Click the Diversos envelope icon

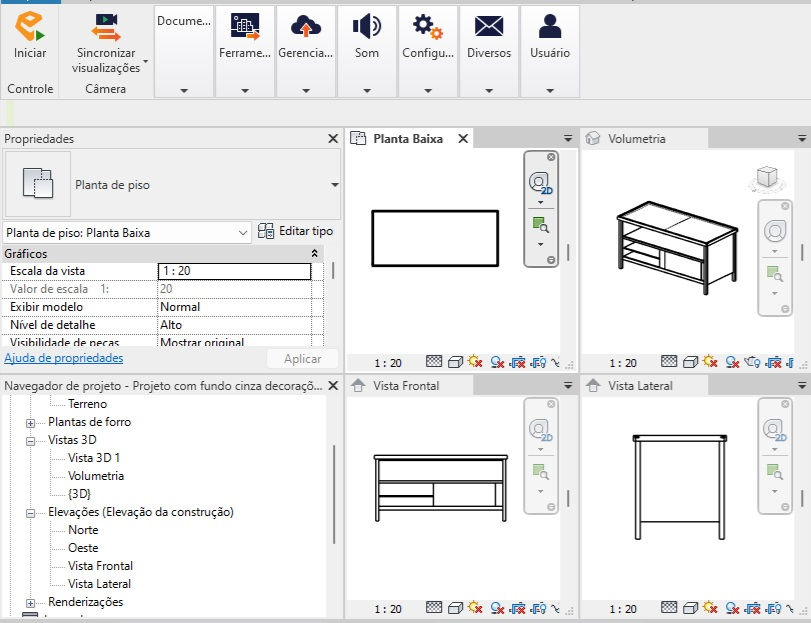tap(489, 26)
